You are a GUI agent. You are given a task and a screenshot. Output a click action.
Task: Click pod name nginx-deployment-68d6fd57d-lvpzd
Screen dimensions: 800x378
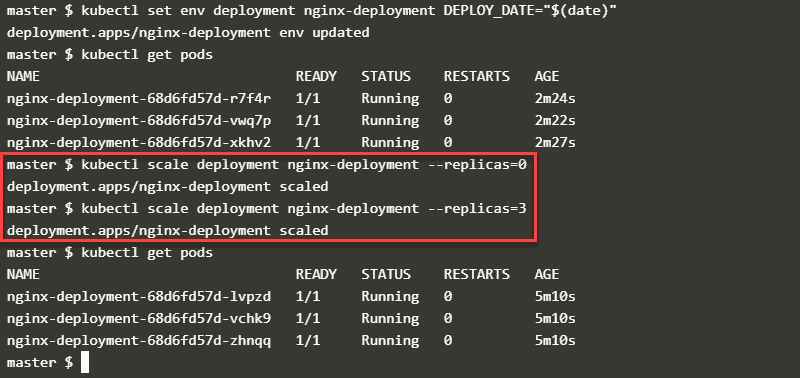click(139, 296)
